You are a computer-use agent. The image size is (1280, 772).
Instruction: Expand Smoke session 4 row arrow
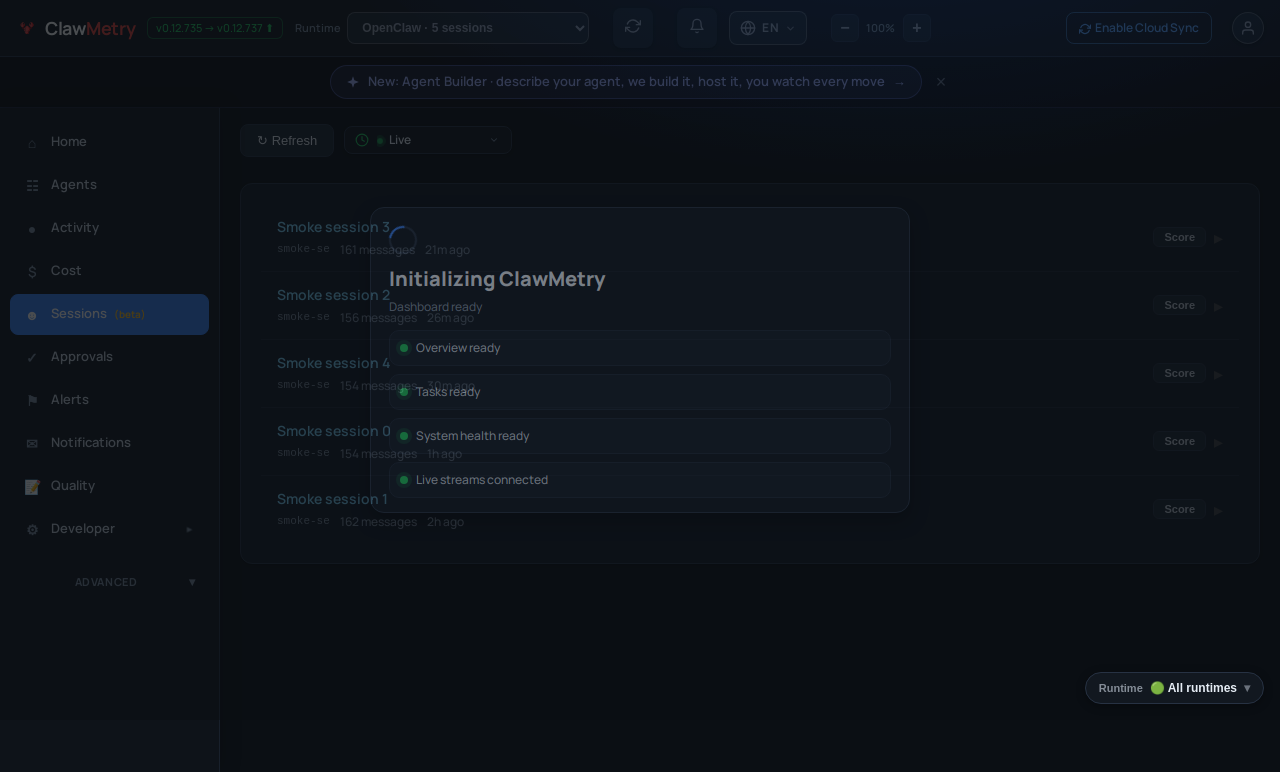tap(1218, 375)
